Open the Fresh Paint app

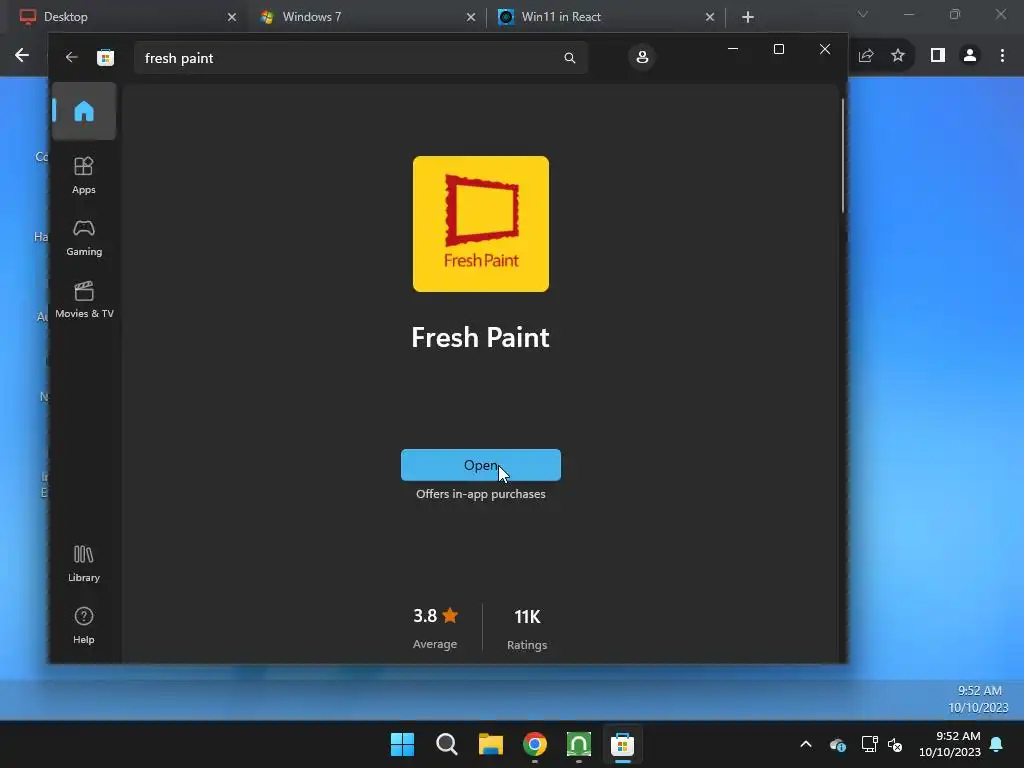click(x=481, y=465)
